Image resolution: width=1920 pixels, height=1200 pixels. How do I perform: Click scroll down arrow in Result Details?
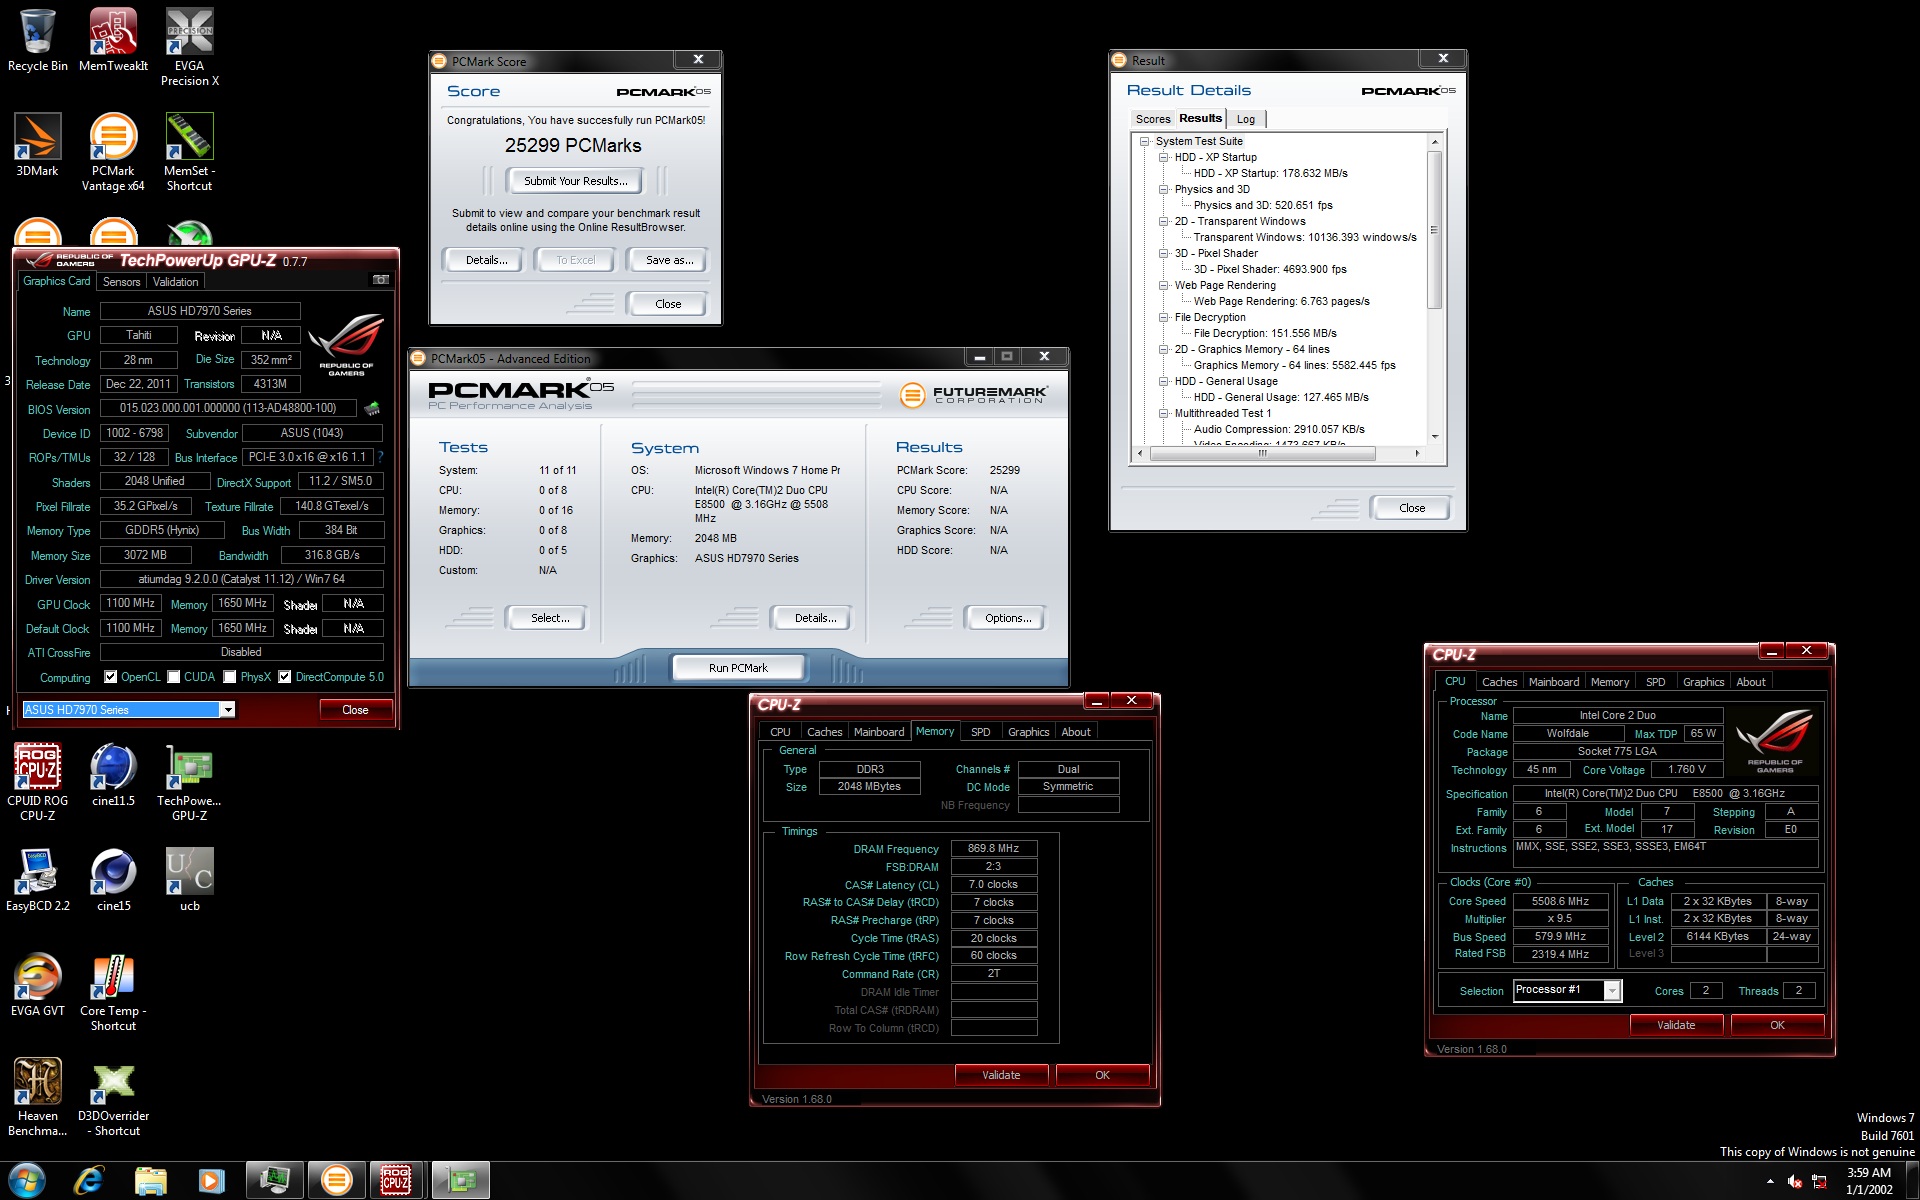(1435, 437)
